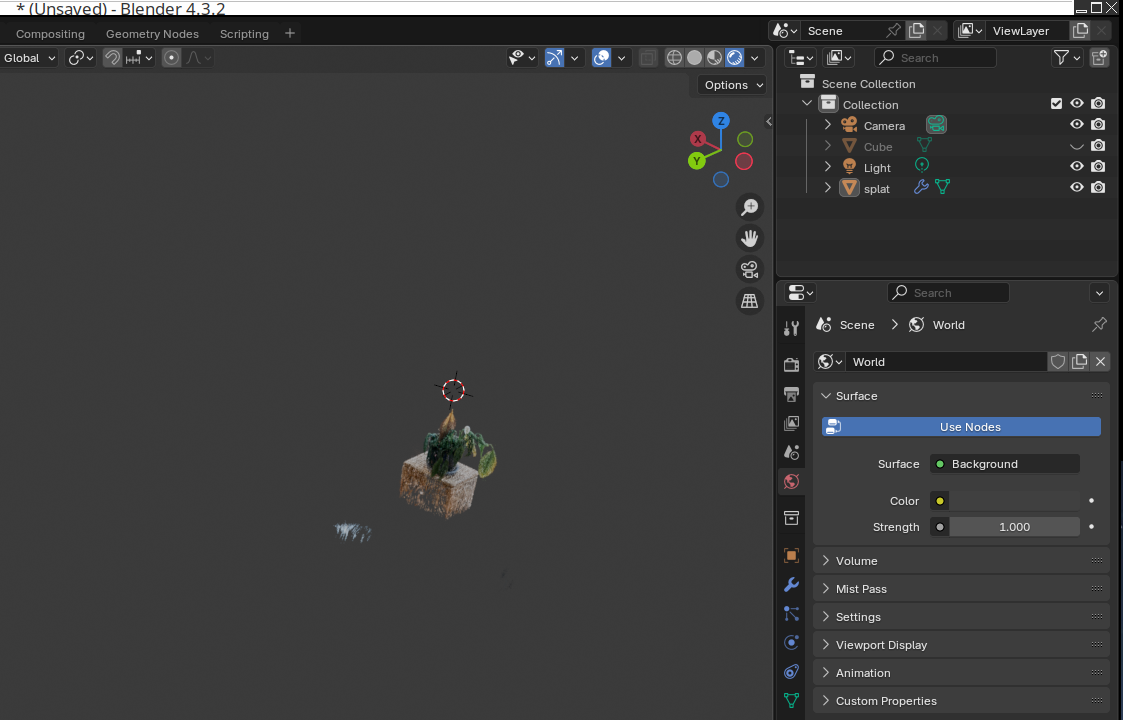Image resolution: width=1123 pixels, height=720 pixels.
Task: Open the Object properties orange square tab
Action: (791, 555)
